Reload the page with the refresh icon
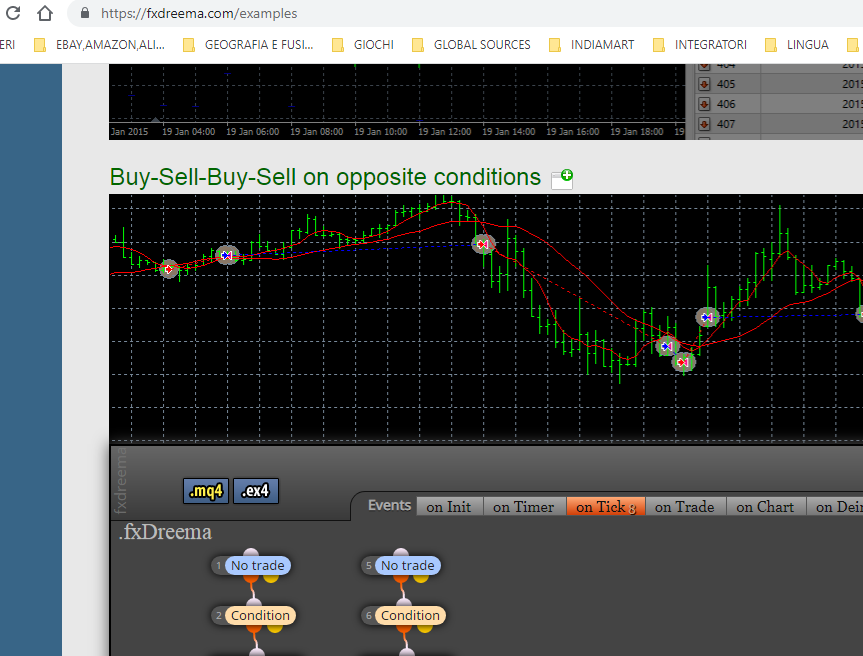 (x=12, y=13)
